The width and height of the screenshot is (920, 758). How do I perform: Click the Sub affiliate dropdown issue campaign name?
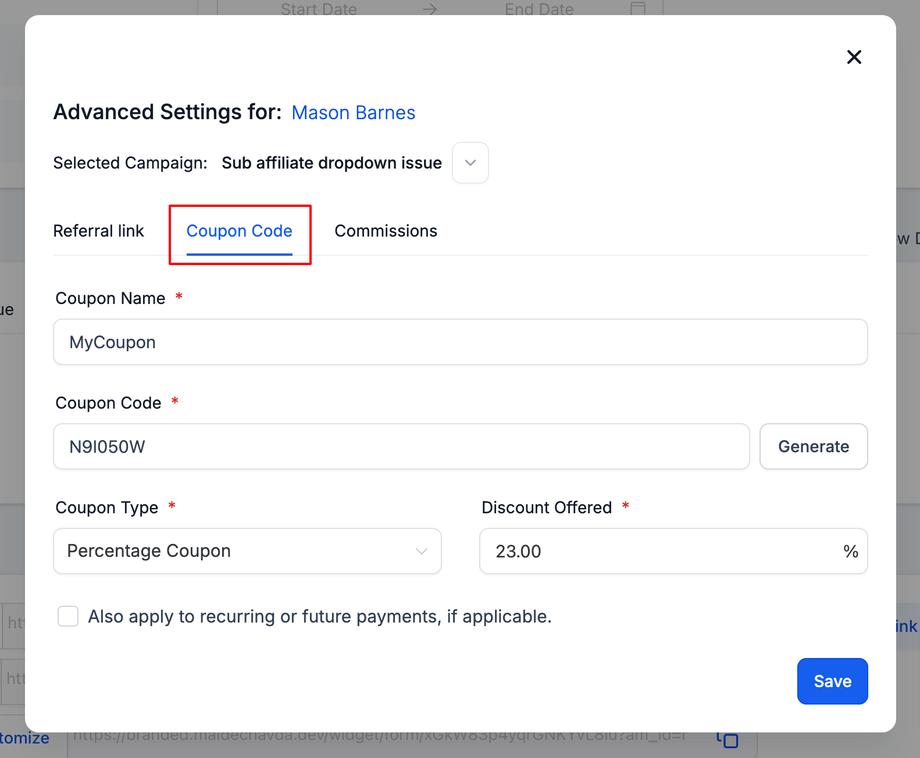(331, 163)
